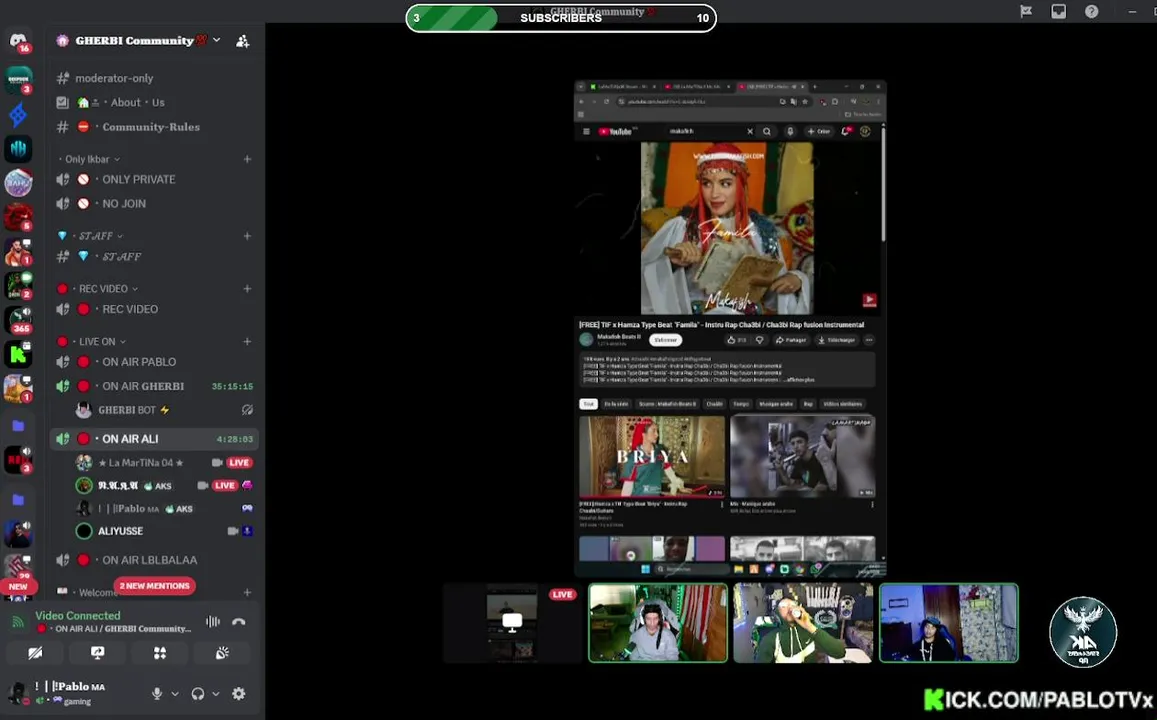Image resolution: width=1157 pixels, height=720 pixels.
Task: Click the Video Connected status text
Action: 77,615
